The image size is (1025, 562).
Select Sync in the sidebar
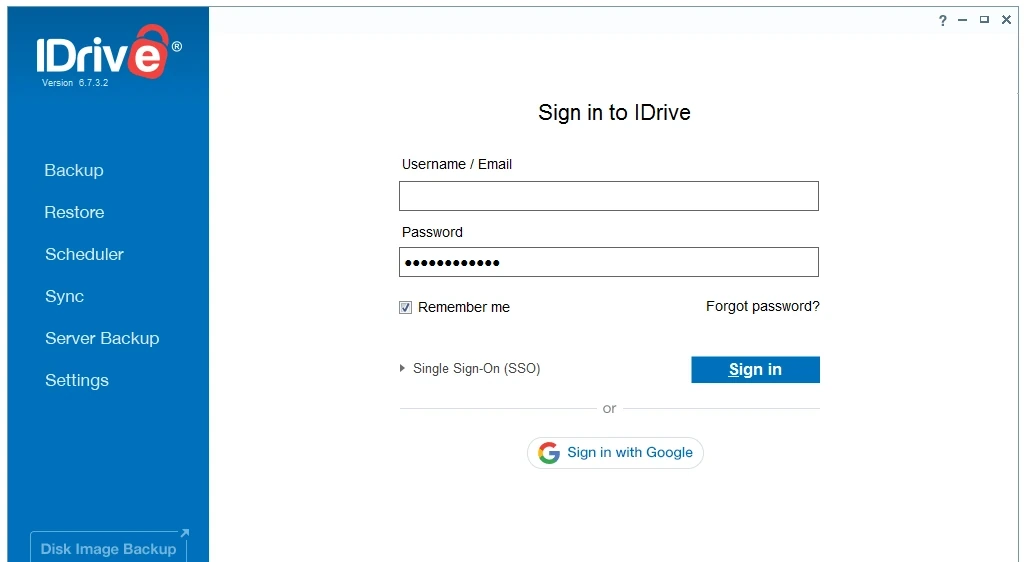[64, 296]
